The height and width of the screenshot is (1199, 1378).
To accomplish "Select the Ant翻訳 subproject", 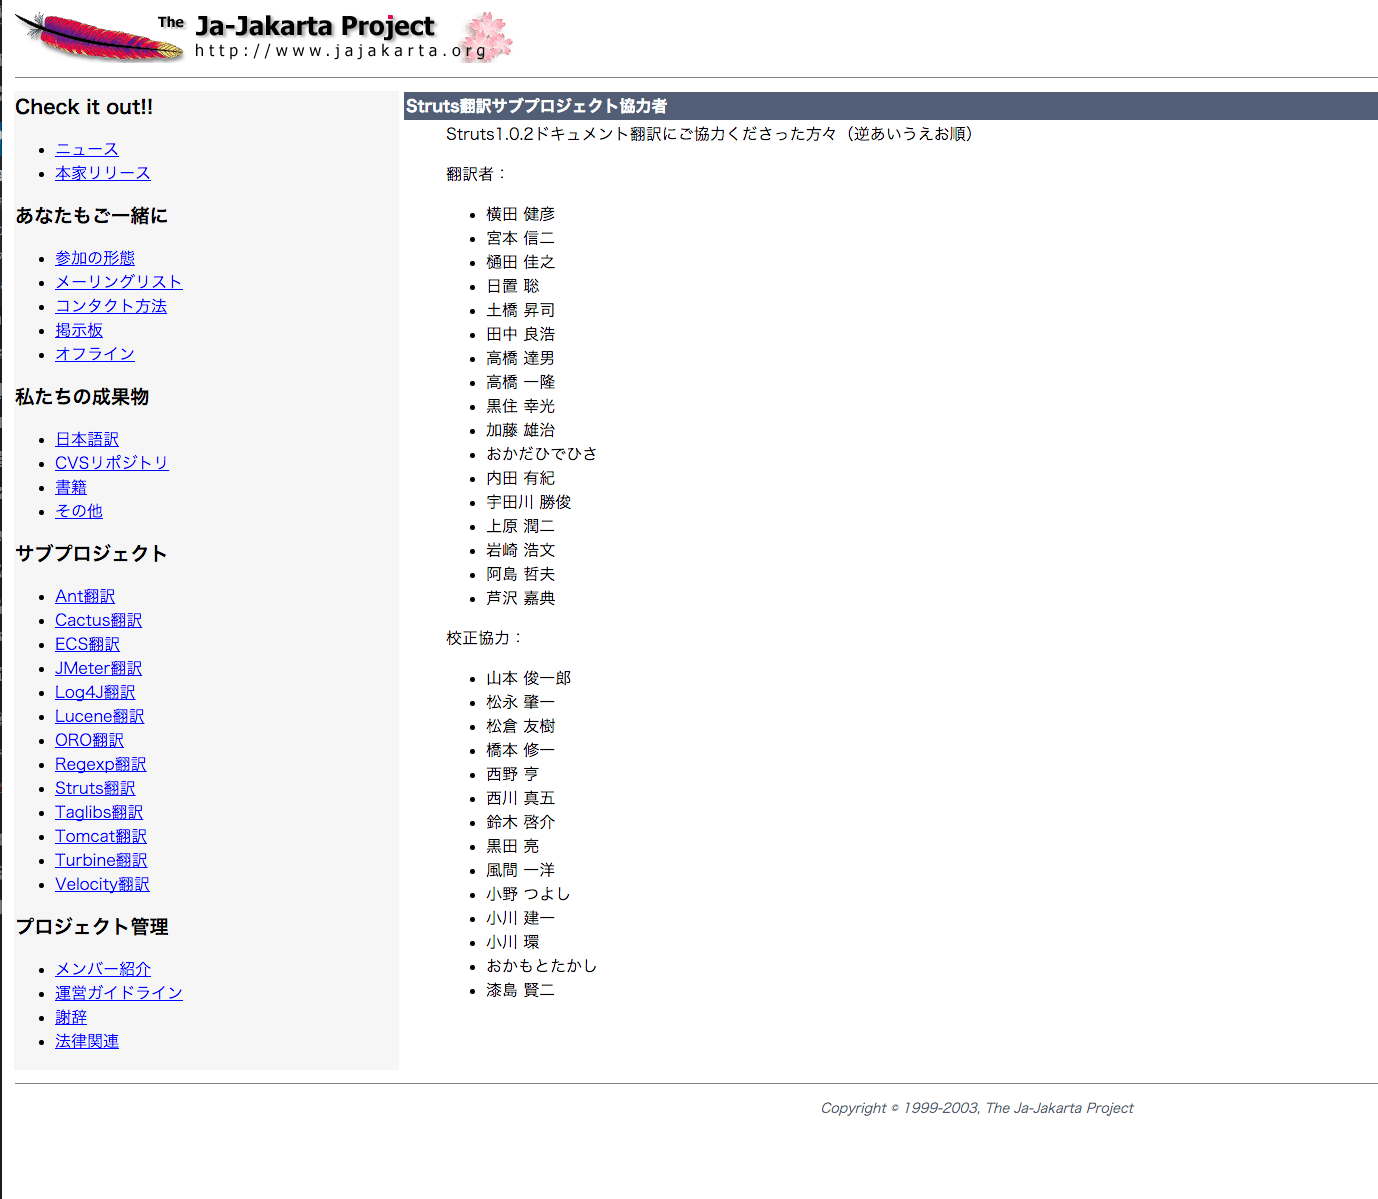I will [84, 596].
